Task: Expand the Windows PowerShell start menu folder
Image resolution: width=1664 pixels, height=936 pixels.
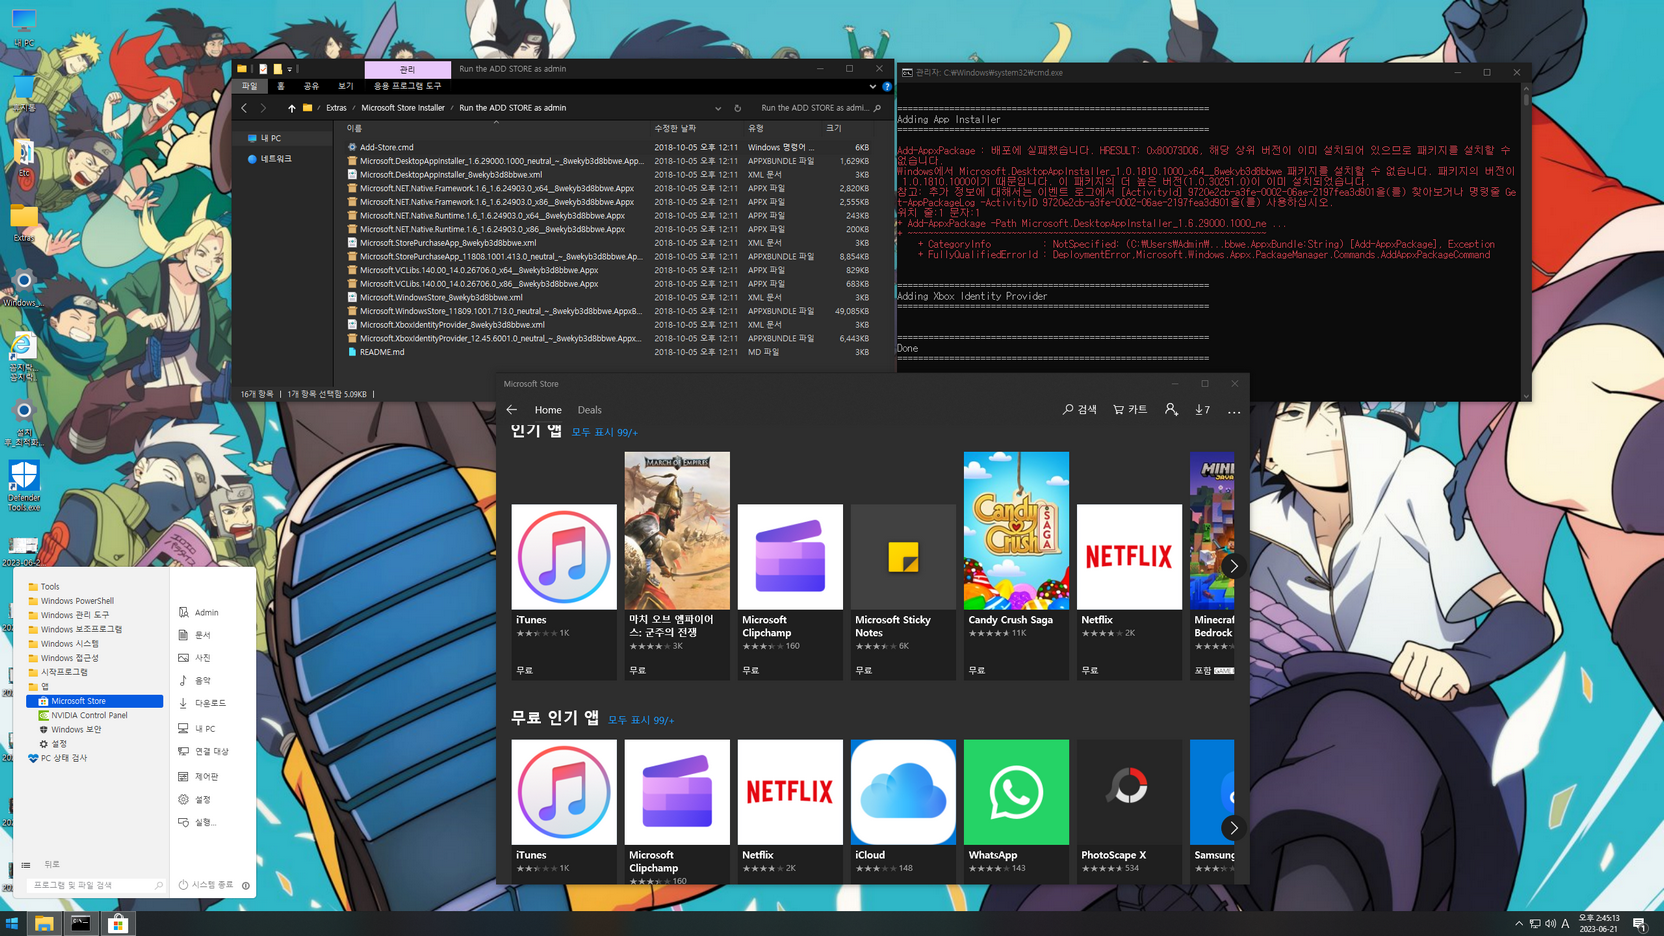Action: (x=77, y=601)
